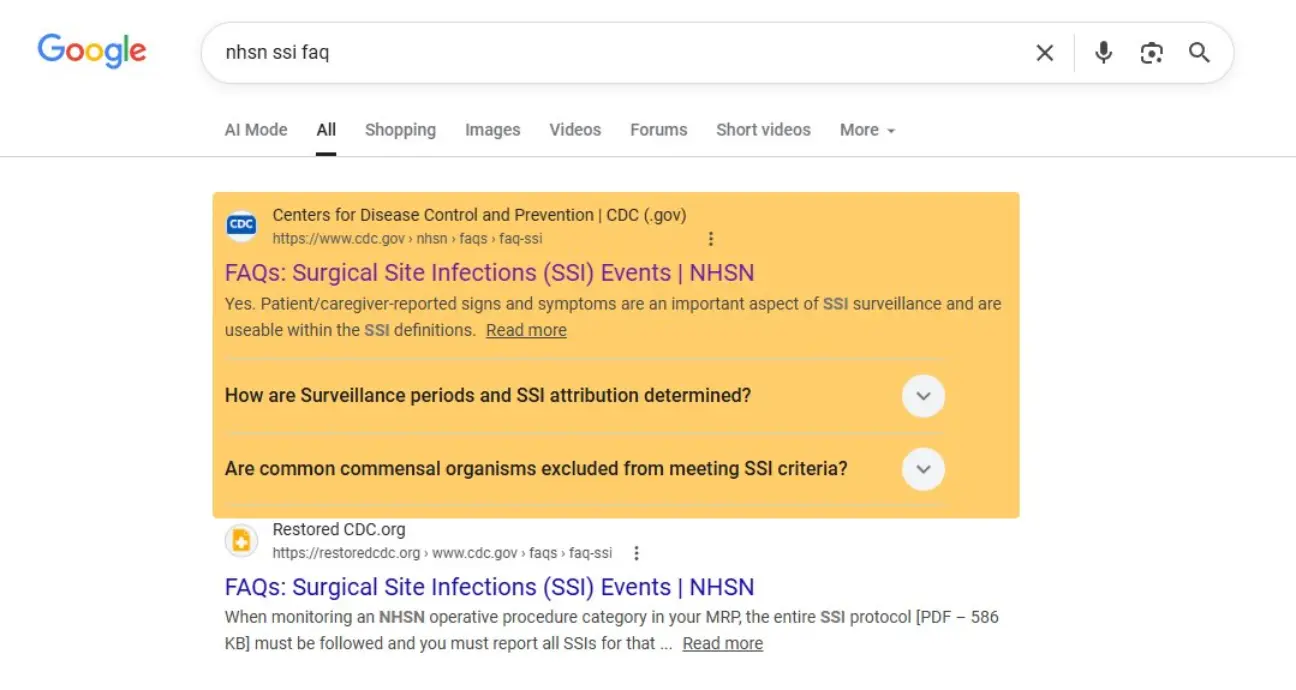Viewport: 1296px width, 690px height.
Task: Click the restoredcdc.org breadcrumb URL
Action: 442,553
